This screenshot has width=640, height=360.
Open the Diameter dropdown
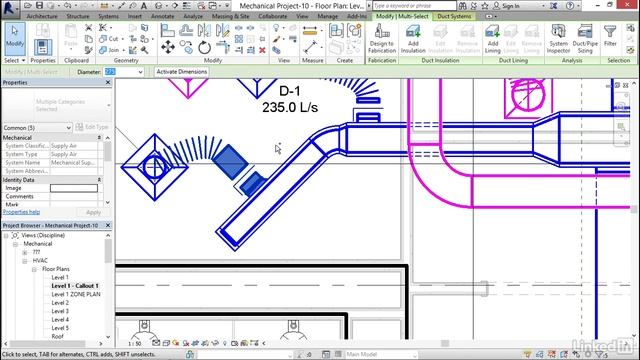[x=140, y=72]
